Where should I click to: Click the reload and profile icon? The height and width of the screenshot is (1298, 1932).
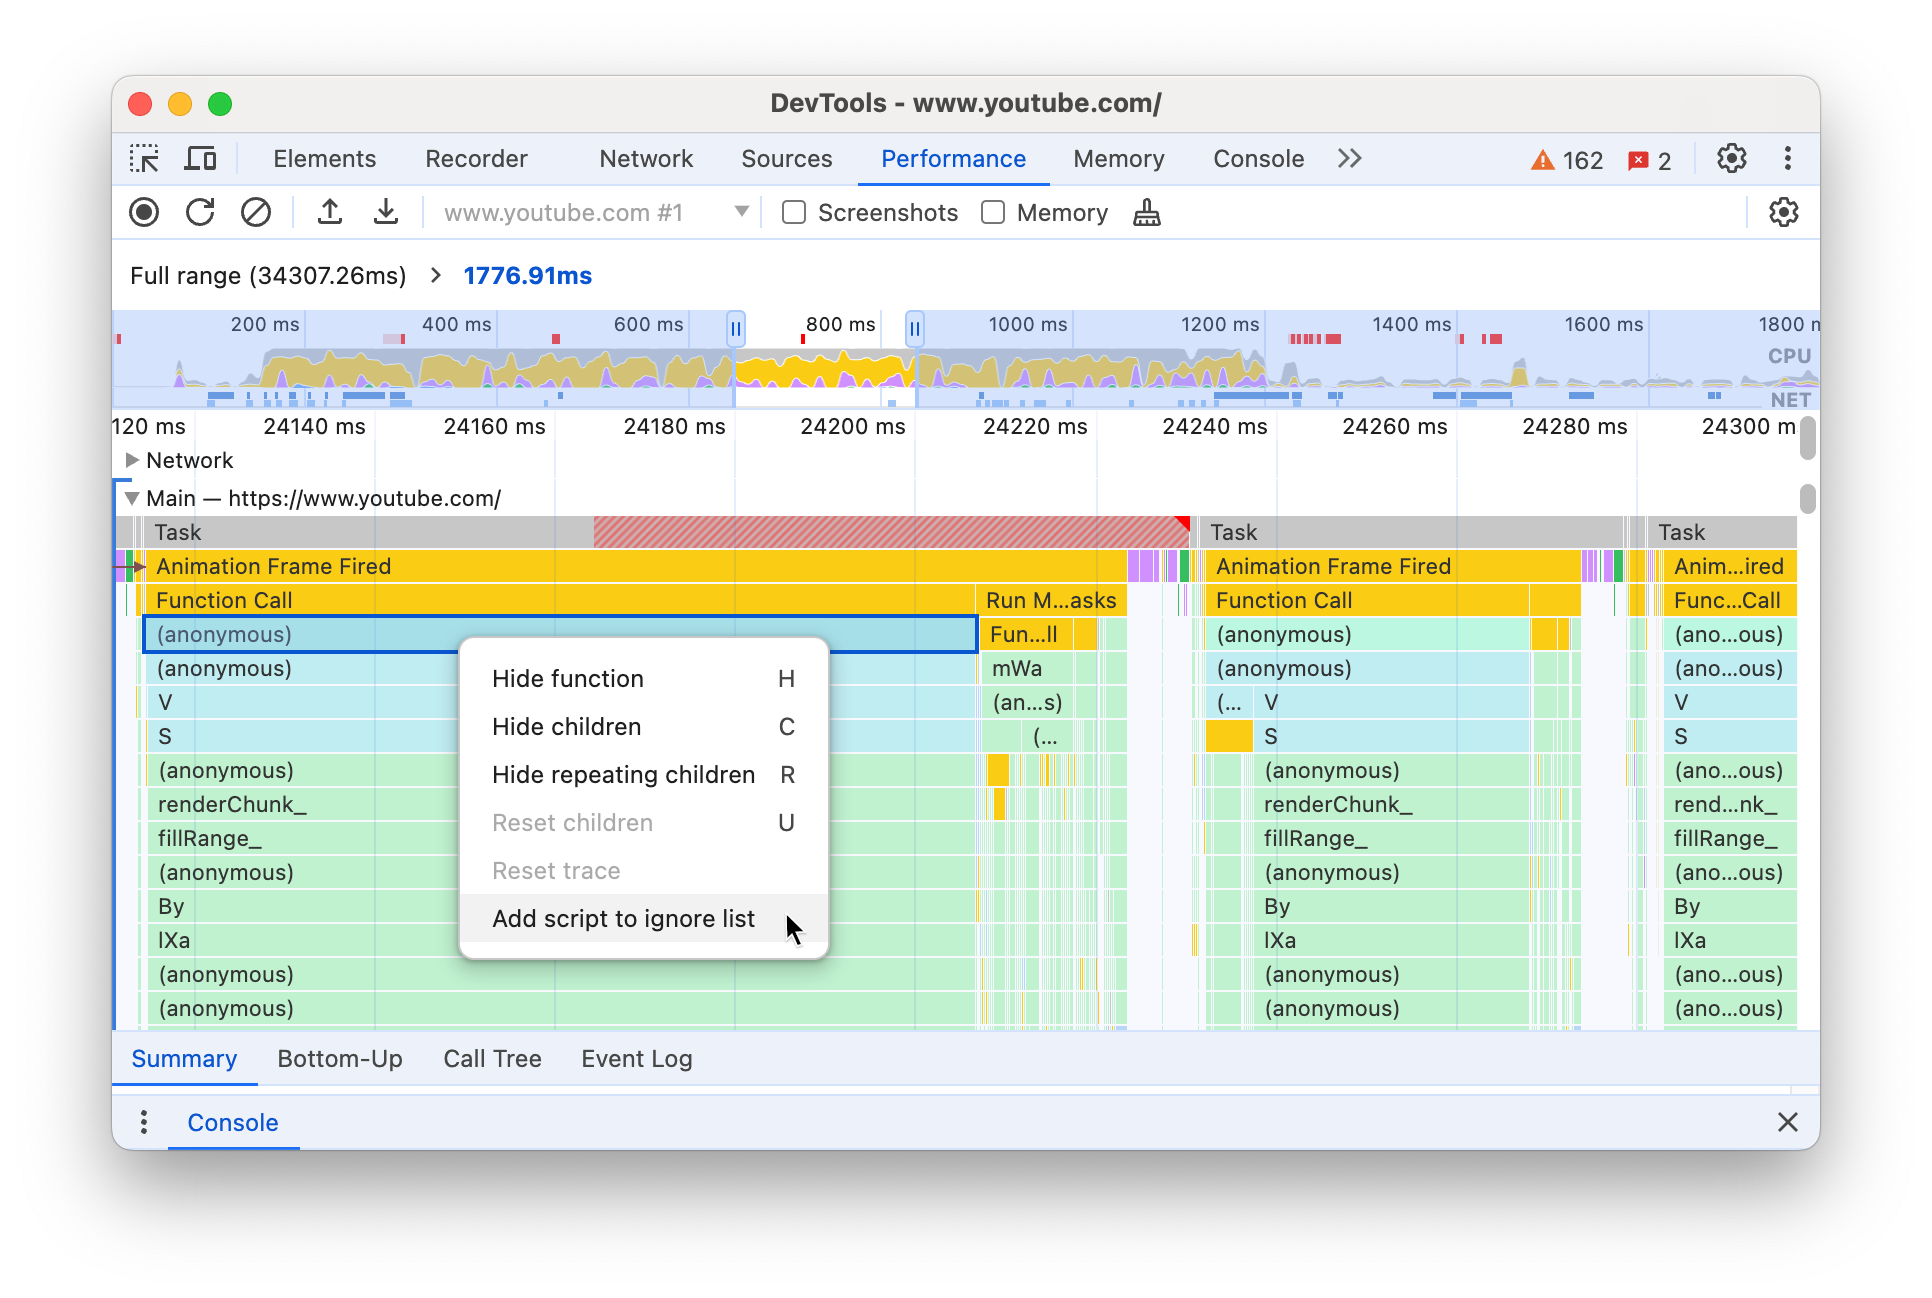200,213
